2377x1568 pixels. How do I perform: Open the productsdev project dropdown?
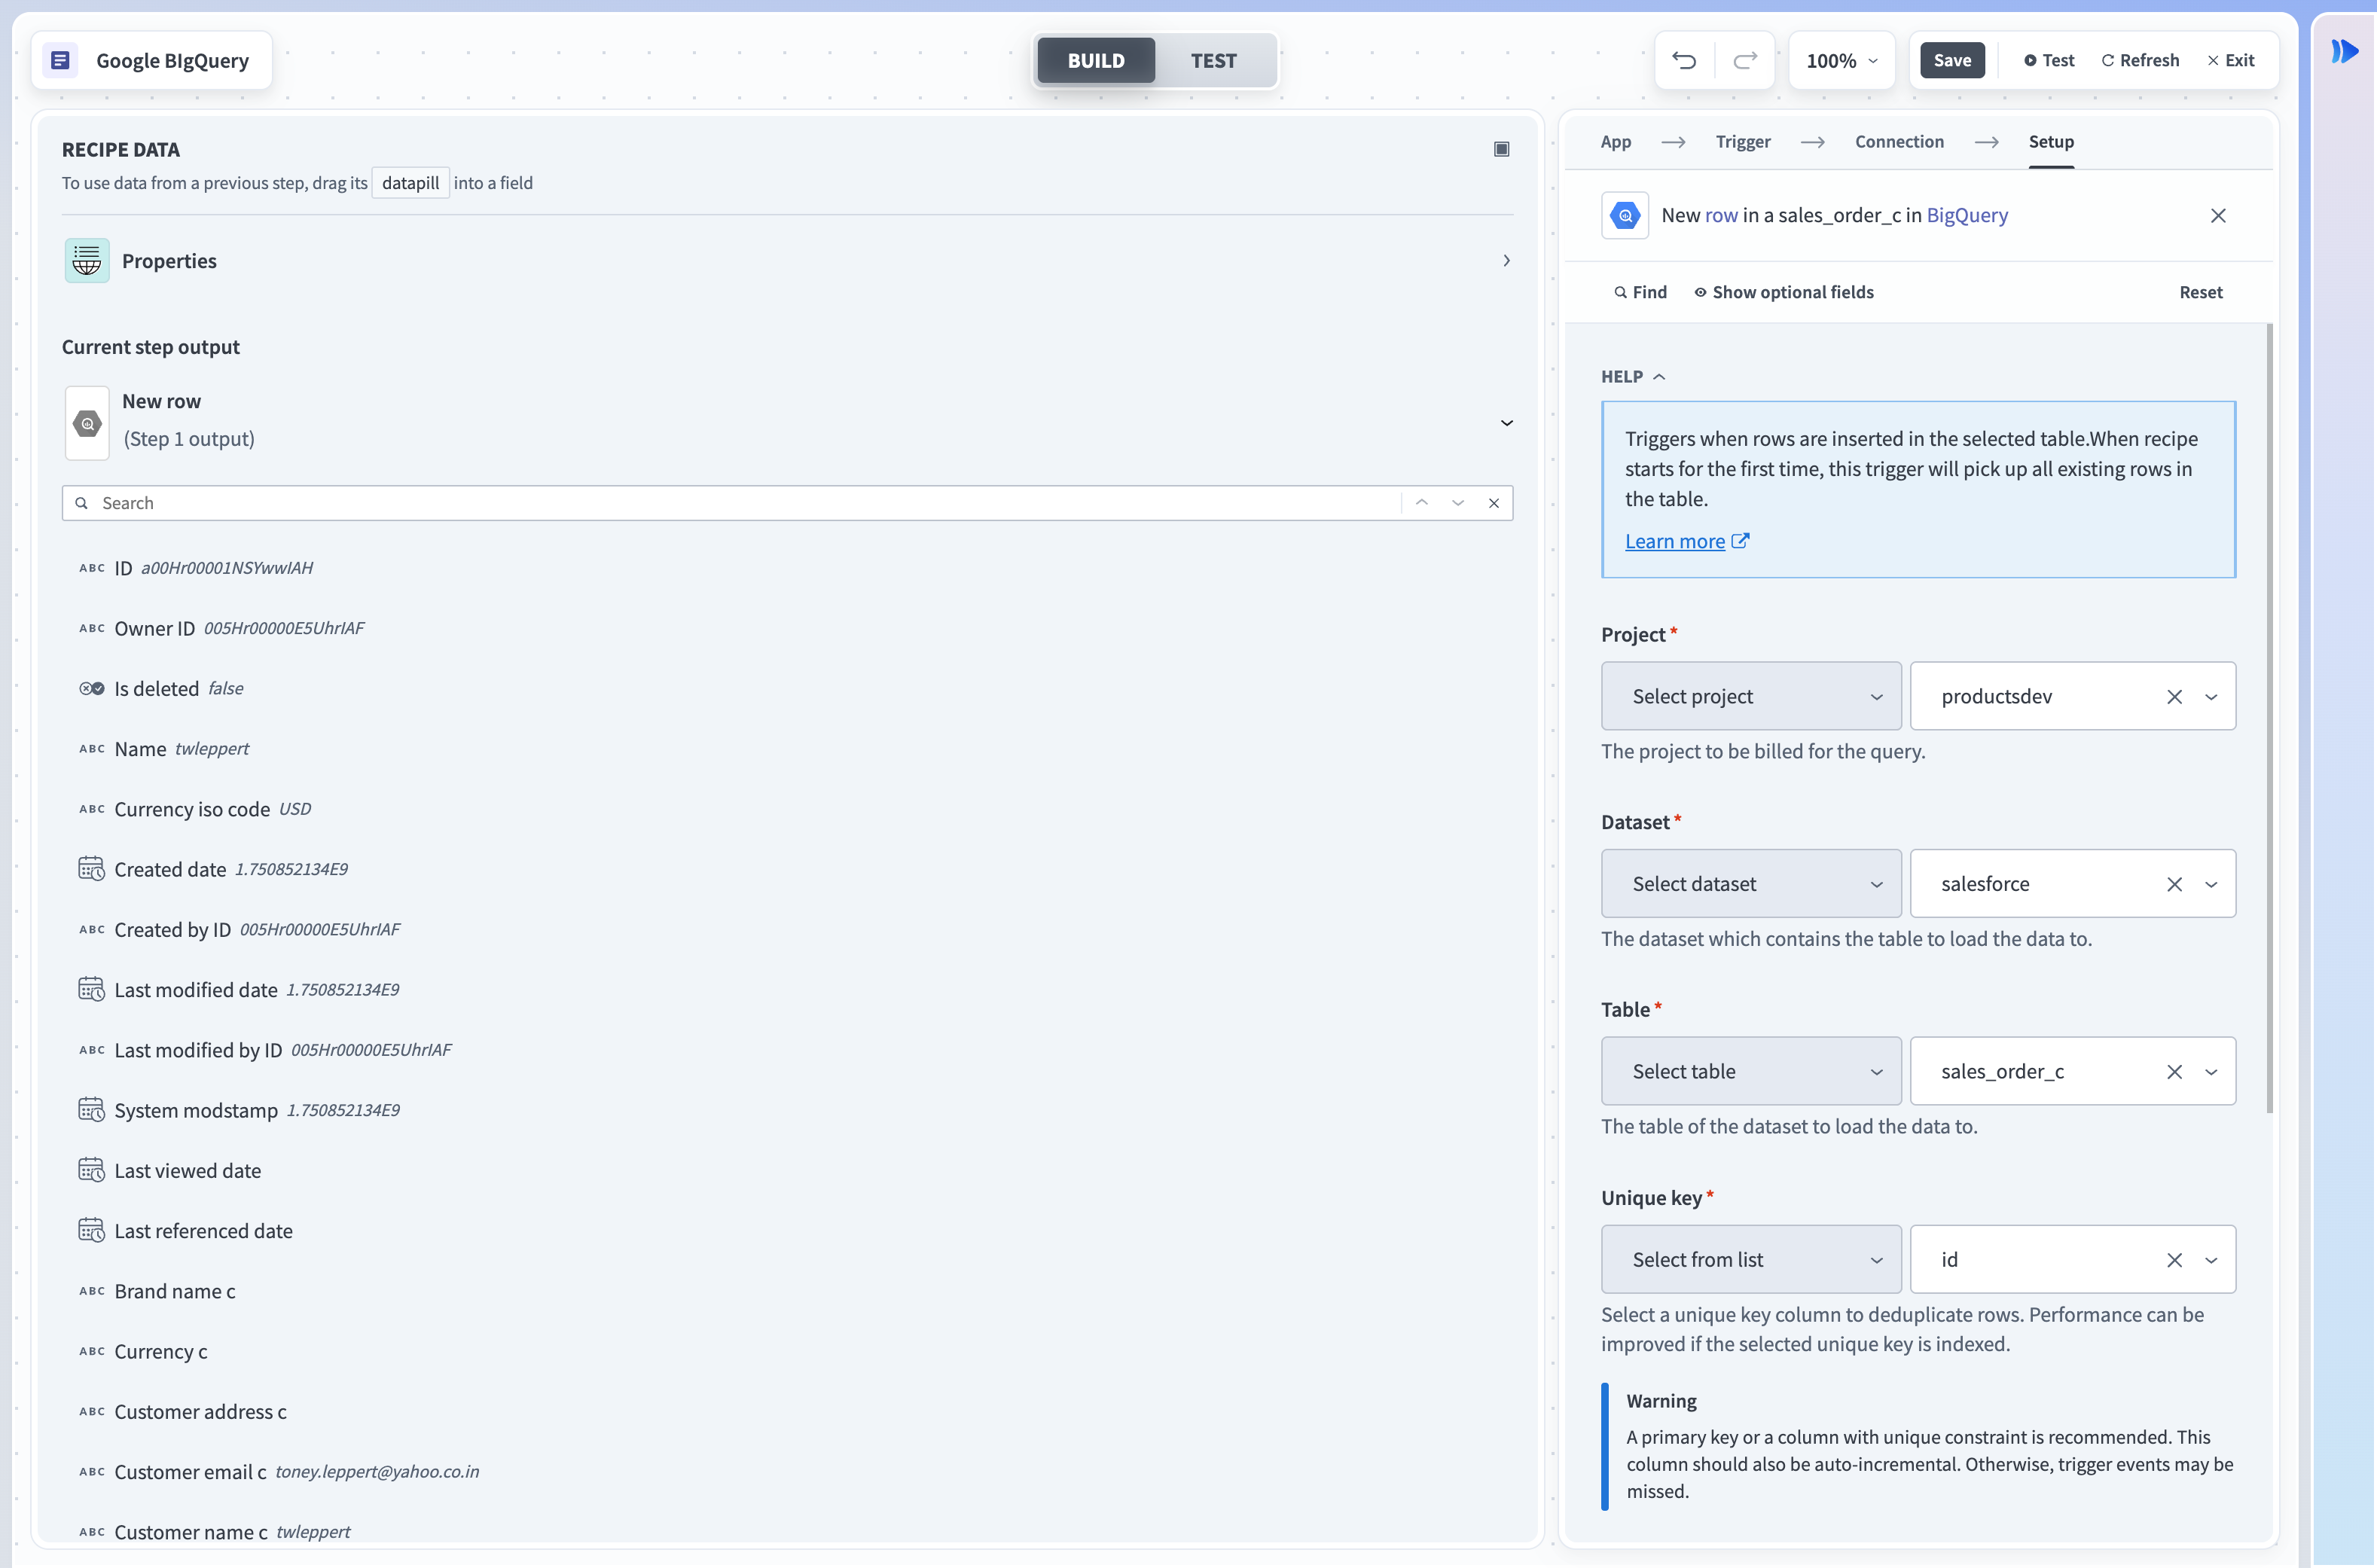pos(2211,697)
